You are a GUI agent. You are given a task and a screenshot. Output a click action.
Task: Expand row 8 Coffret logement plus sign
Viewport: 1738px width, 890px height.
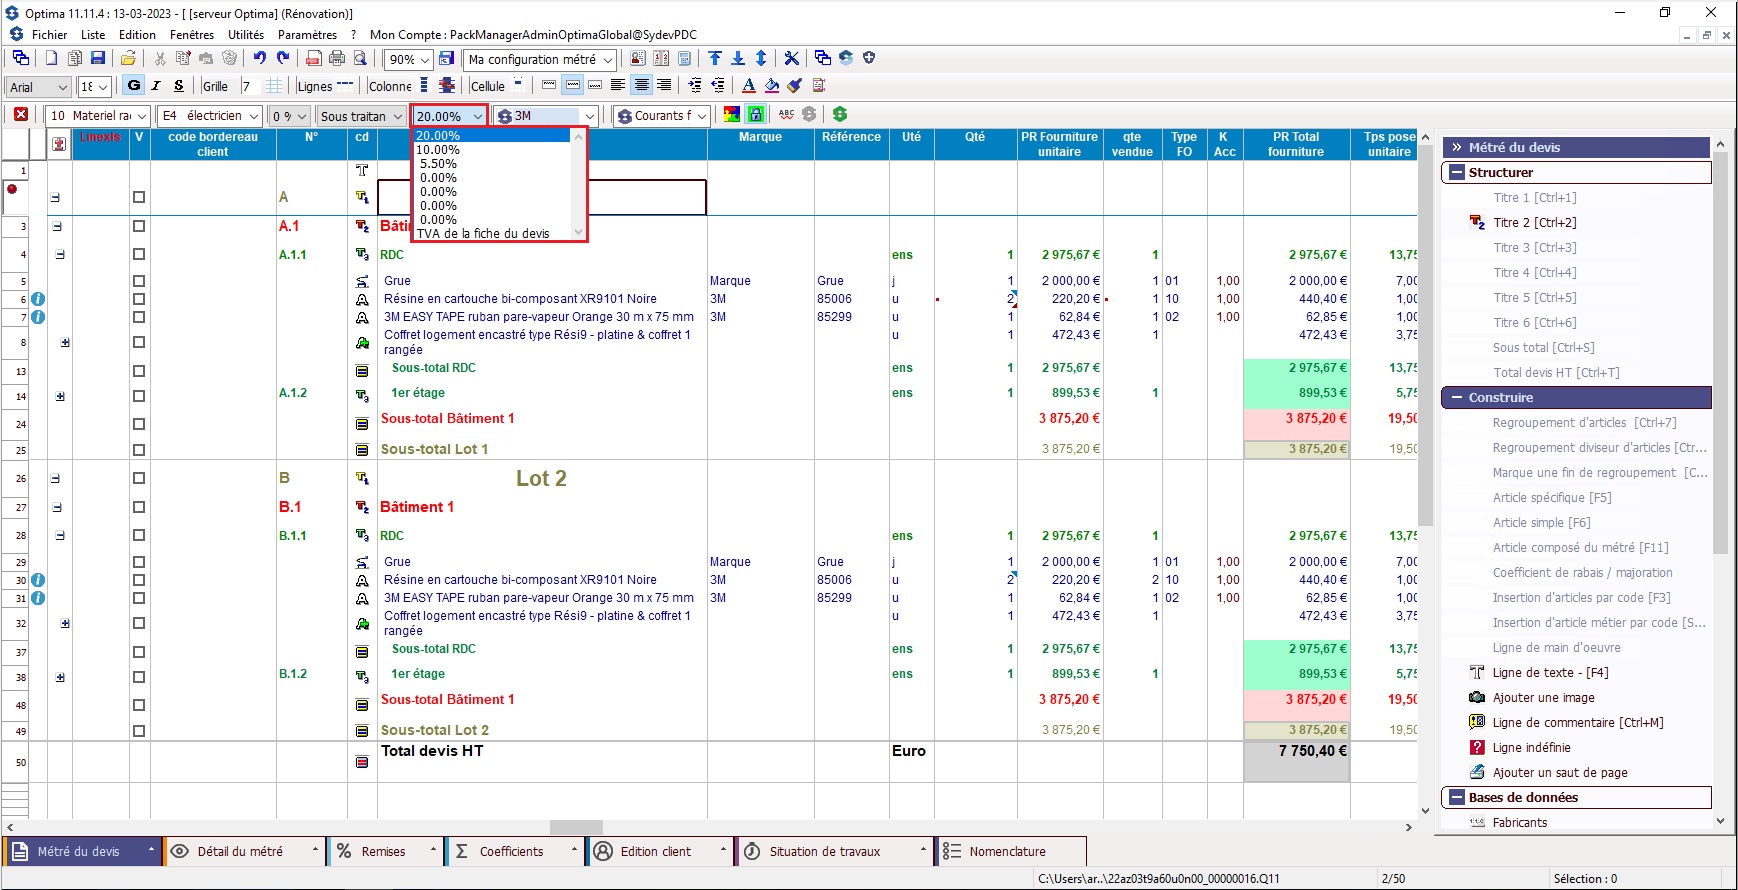coord(65,343)
